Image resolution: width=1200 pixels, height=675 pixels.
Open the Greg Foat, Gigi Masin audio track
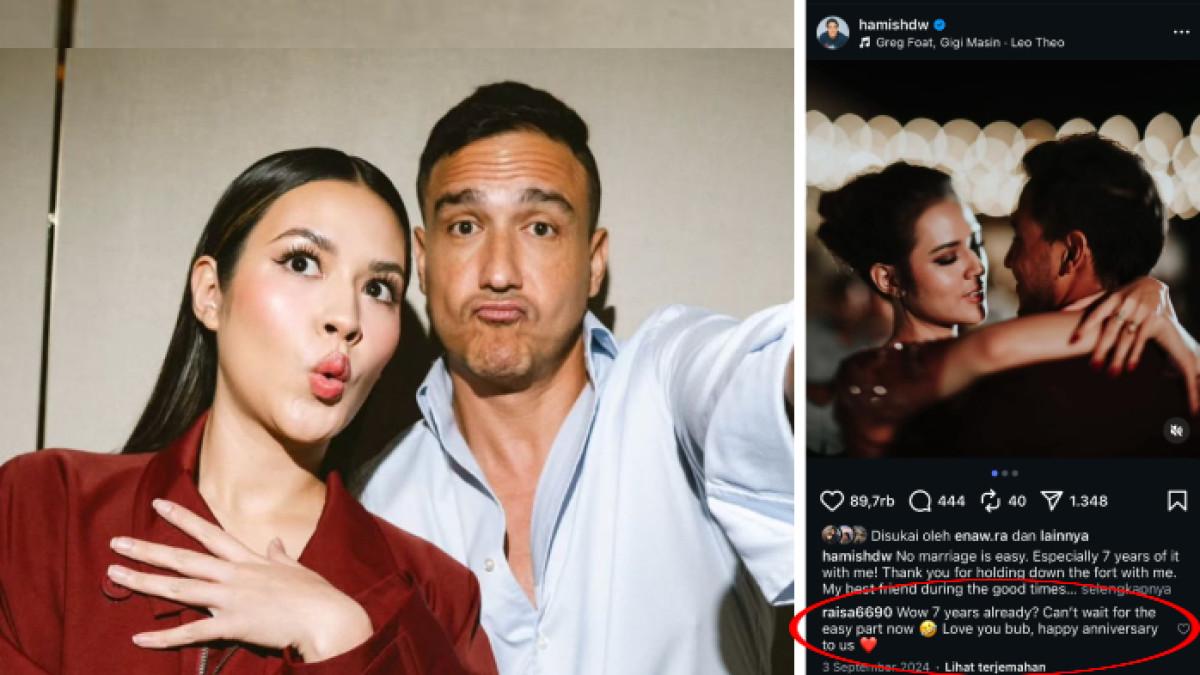coord(970,43)
